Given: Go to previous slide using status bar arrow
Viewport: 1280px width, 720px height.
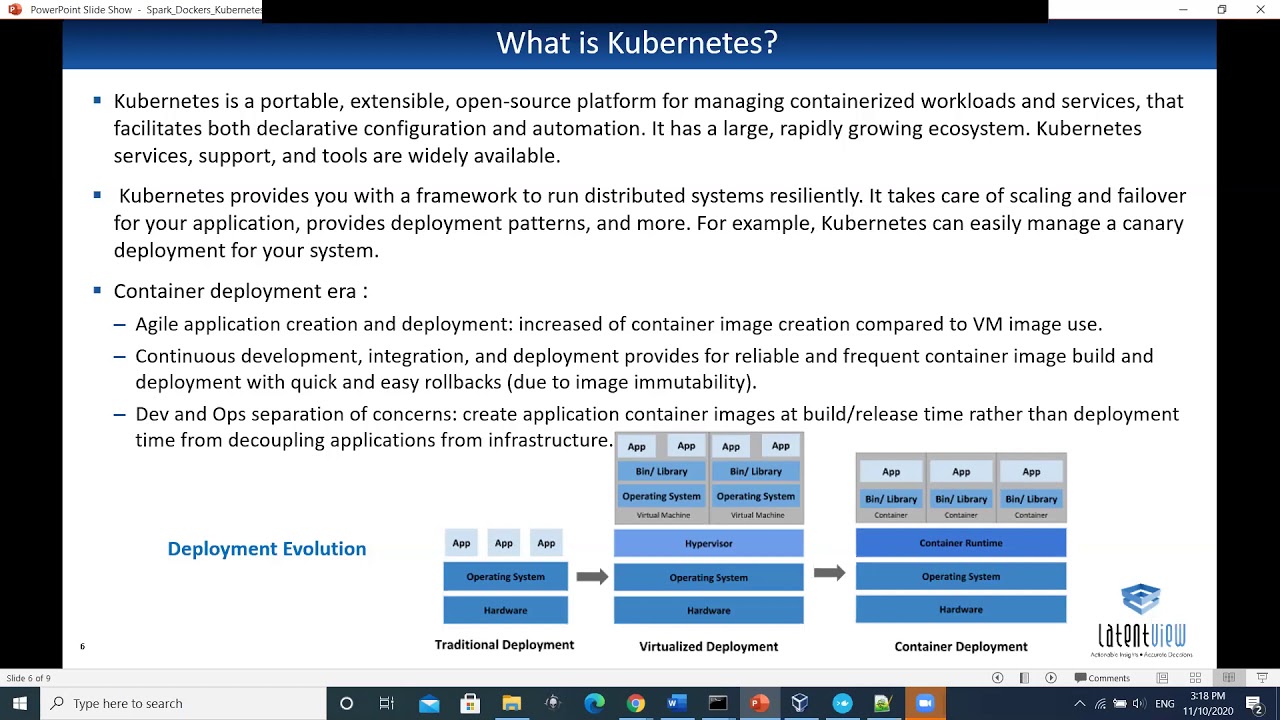Looking at the screenshot, I should pos(997,678).
